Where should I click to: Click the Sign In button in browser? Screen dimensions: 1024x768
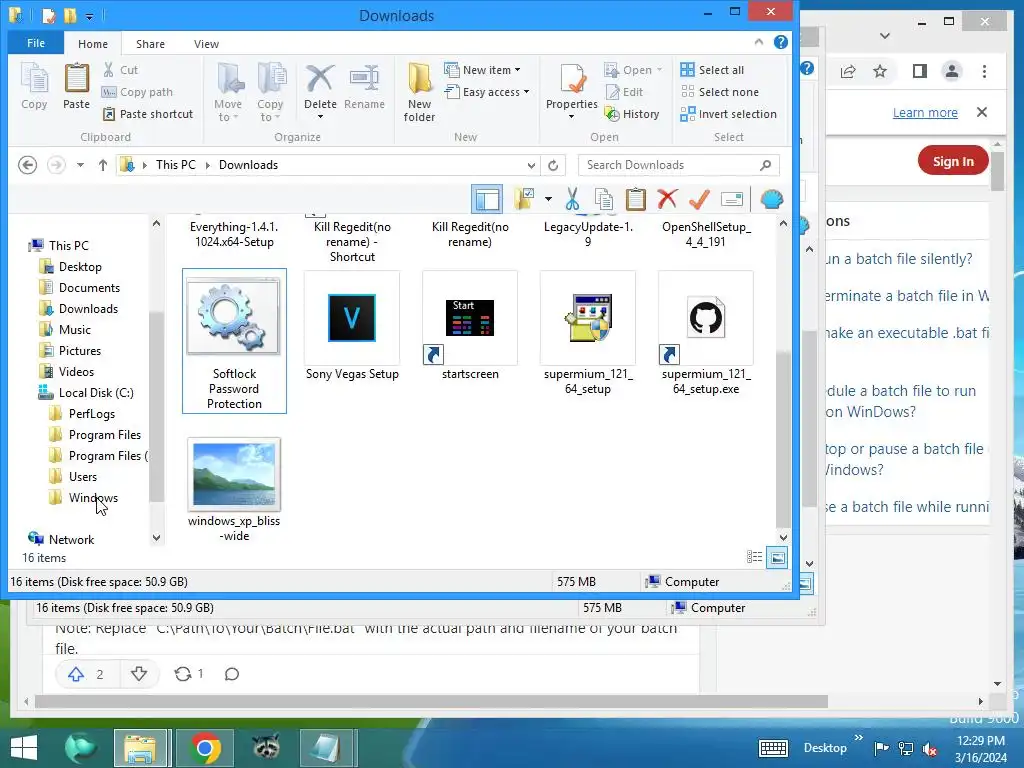(953, 161)
